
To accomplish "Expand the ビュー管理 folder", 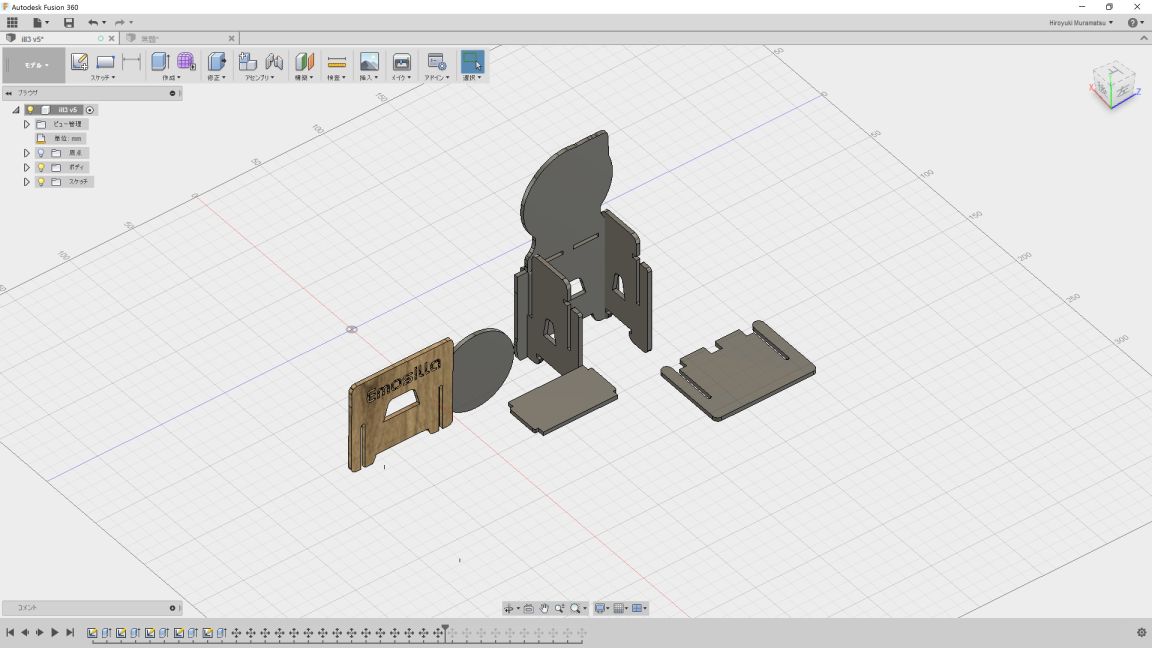I will pos(26,124).
